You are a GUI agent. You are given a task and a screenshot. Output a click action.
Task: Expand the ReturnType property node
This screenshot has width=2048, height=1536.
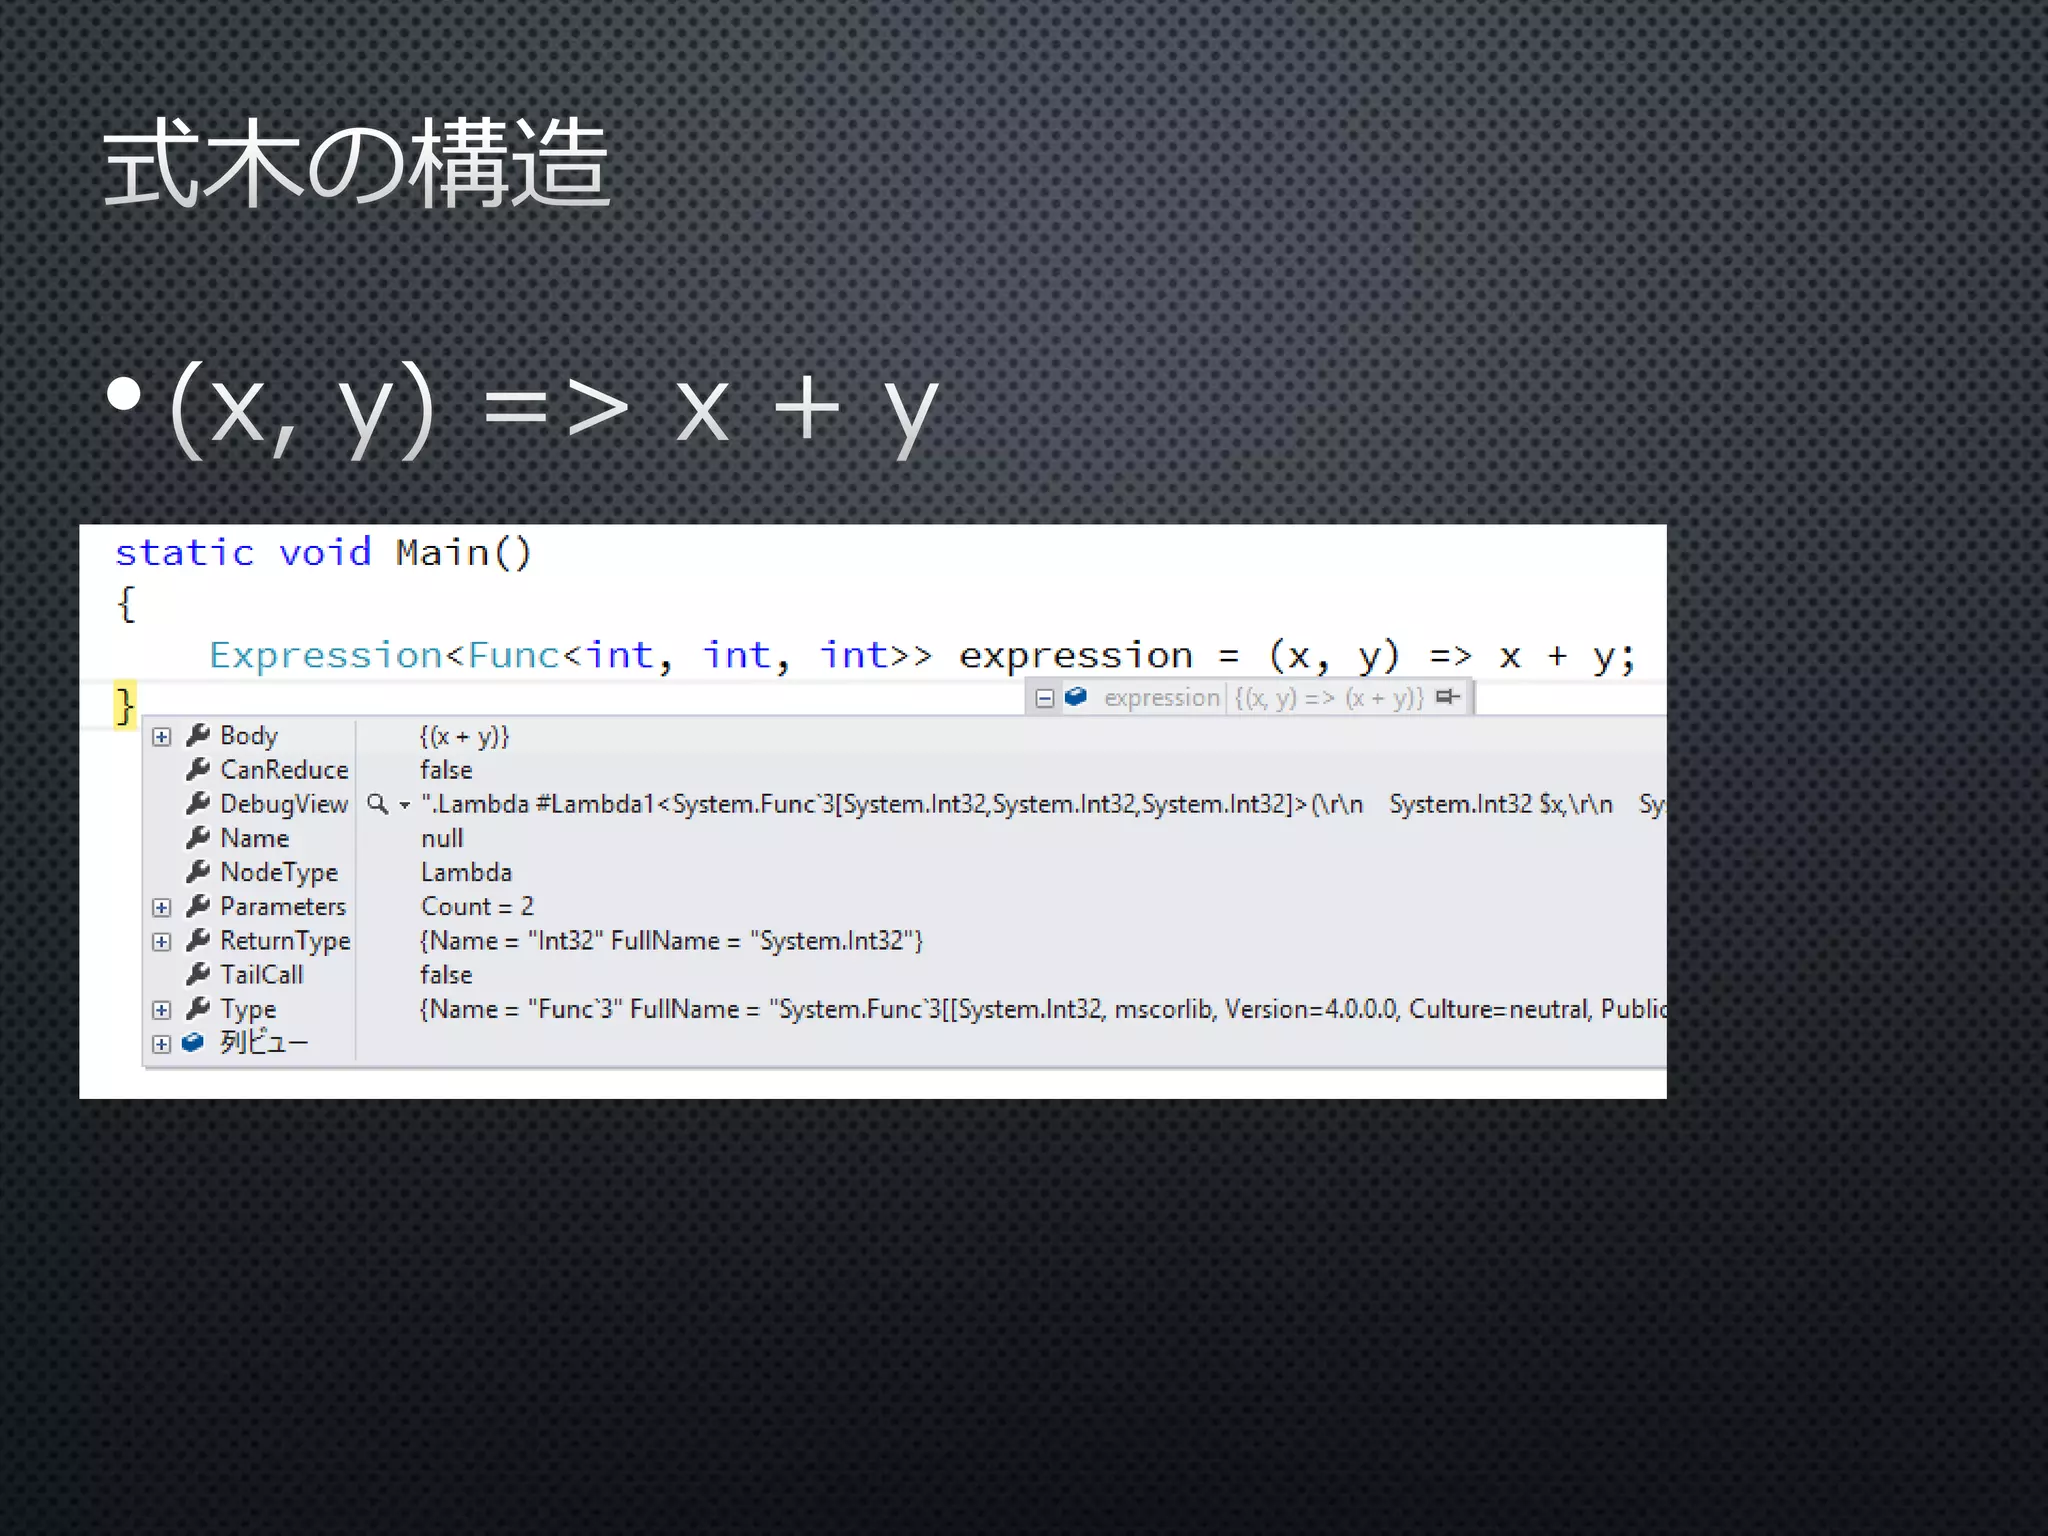point(161,941)
